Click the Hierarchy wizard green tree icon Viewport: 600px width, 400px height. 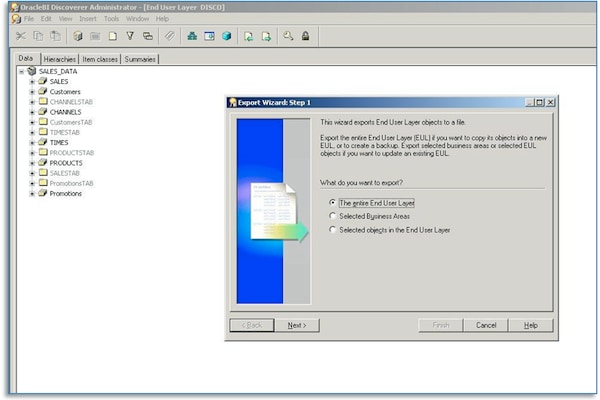pos(192,36)
